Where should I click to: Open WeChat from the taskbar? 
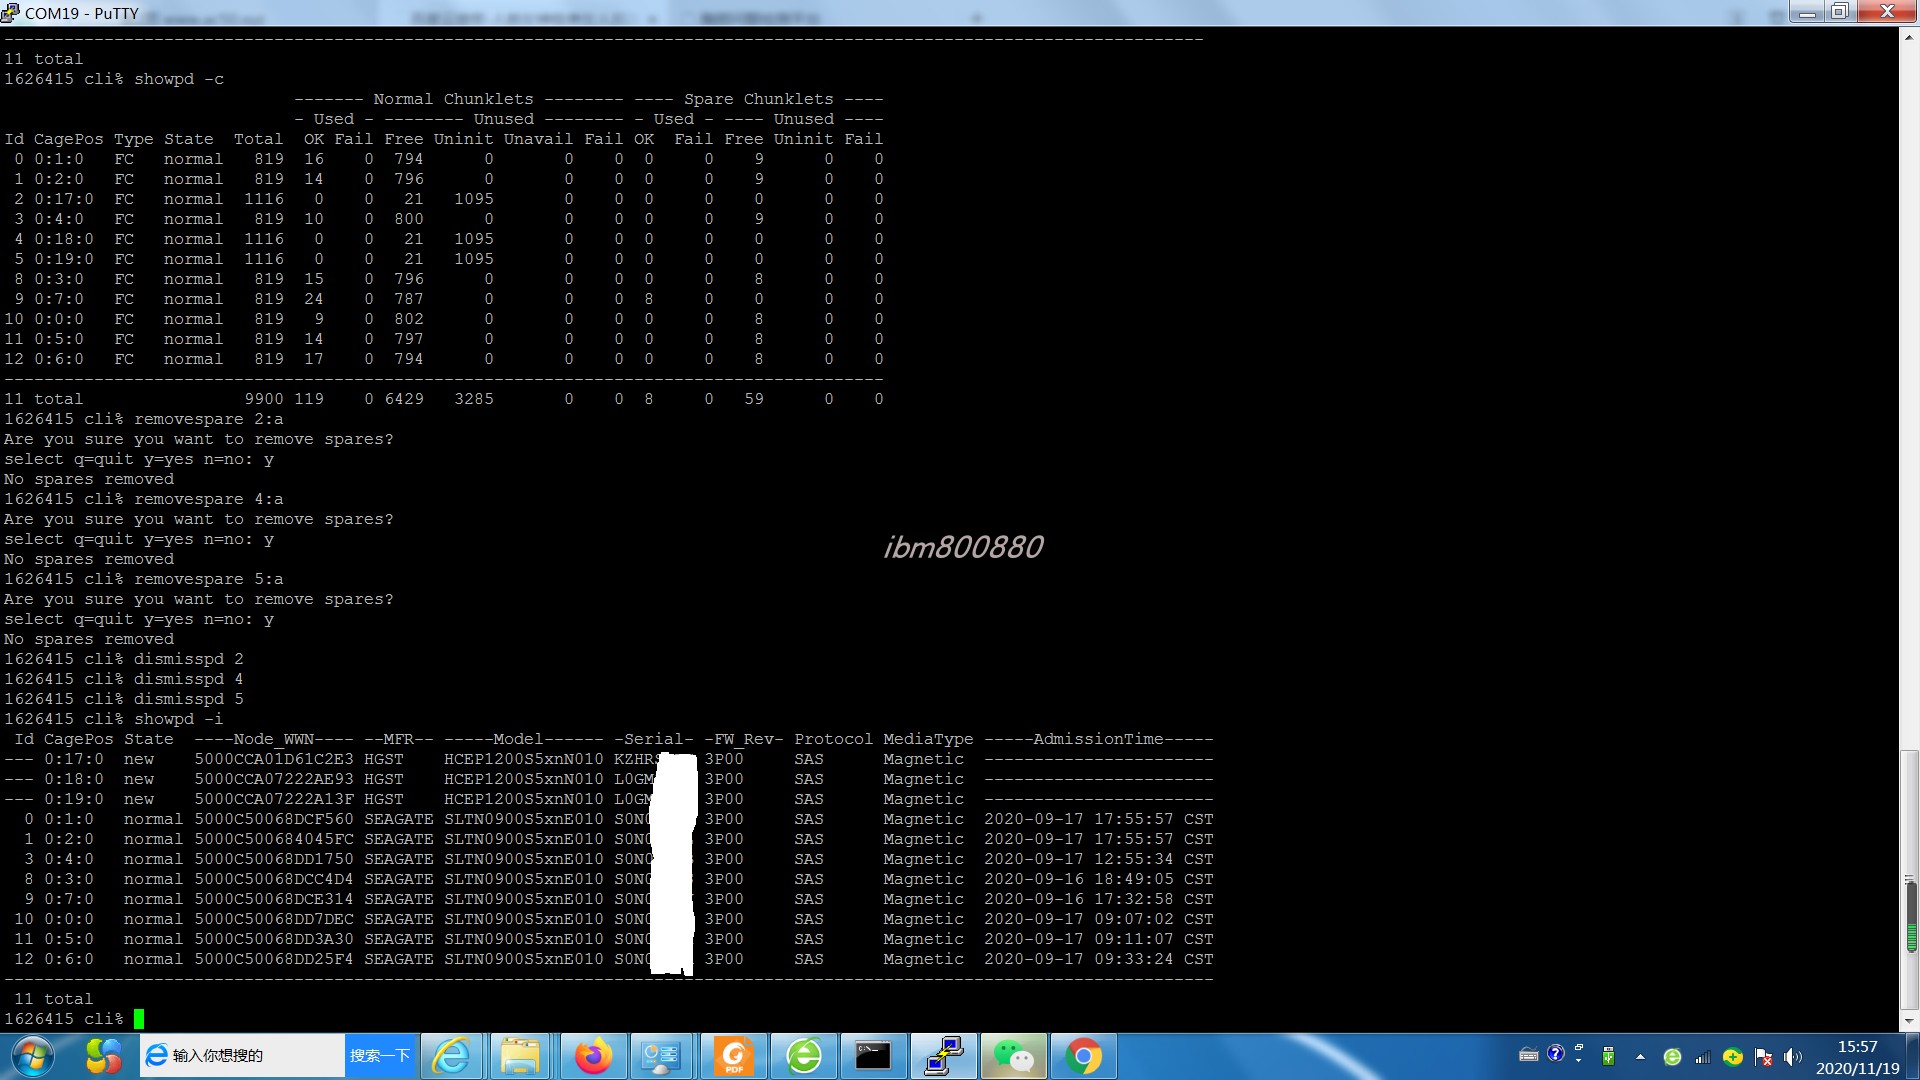[x=1013, y=1056]
